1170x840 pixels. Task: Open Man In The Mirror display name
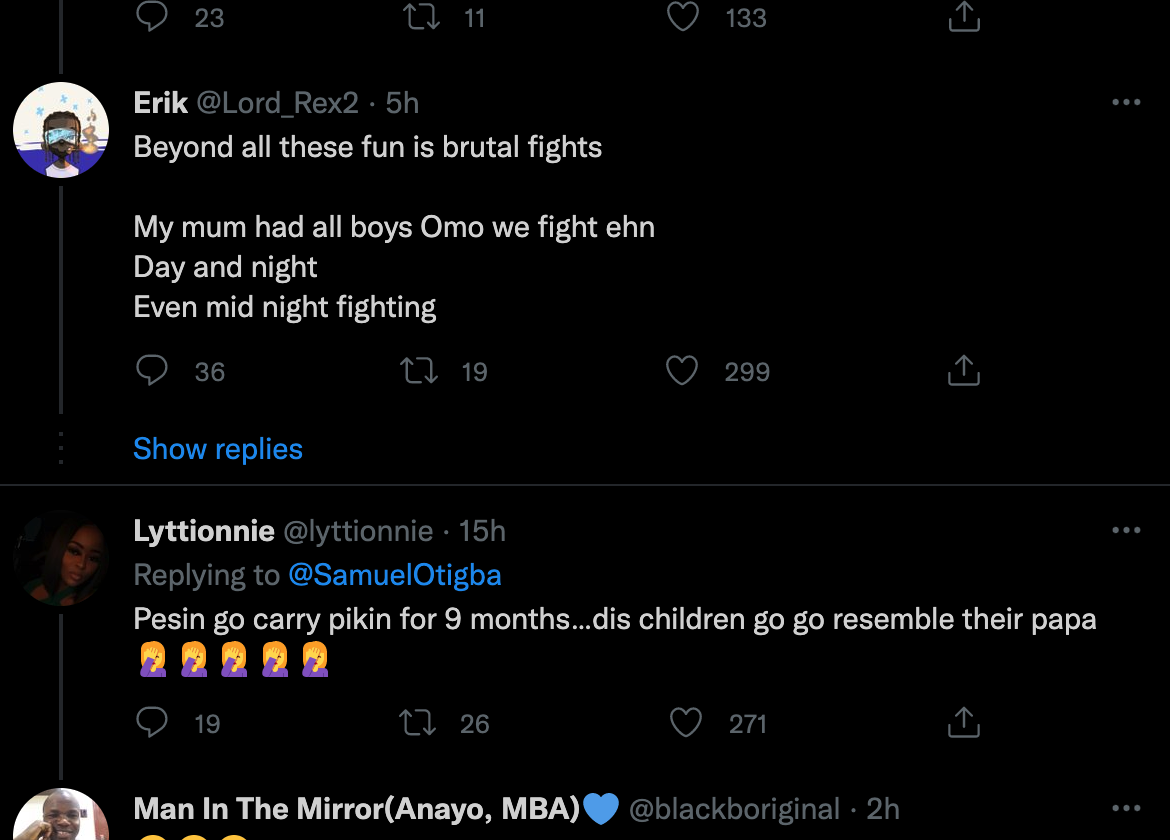[x=357, y=808]
